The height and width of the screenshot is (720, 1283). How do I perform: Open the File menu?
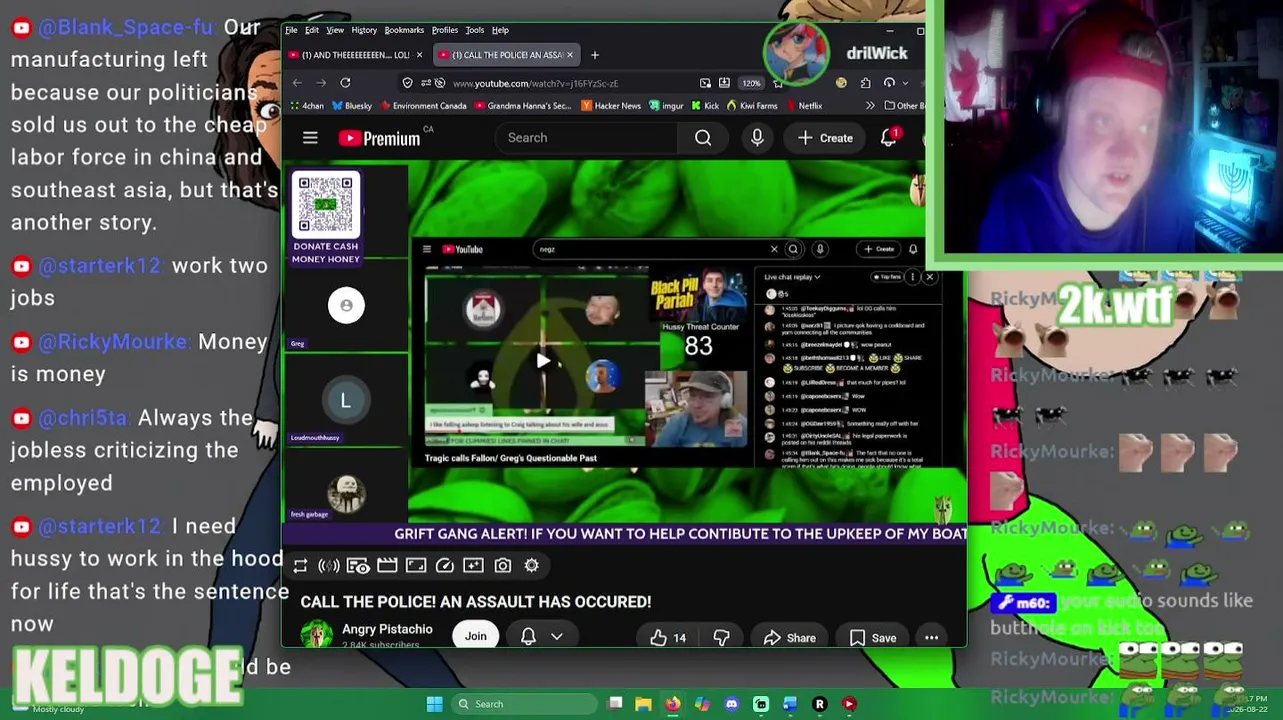click(291, 30)
